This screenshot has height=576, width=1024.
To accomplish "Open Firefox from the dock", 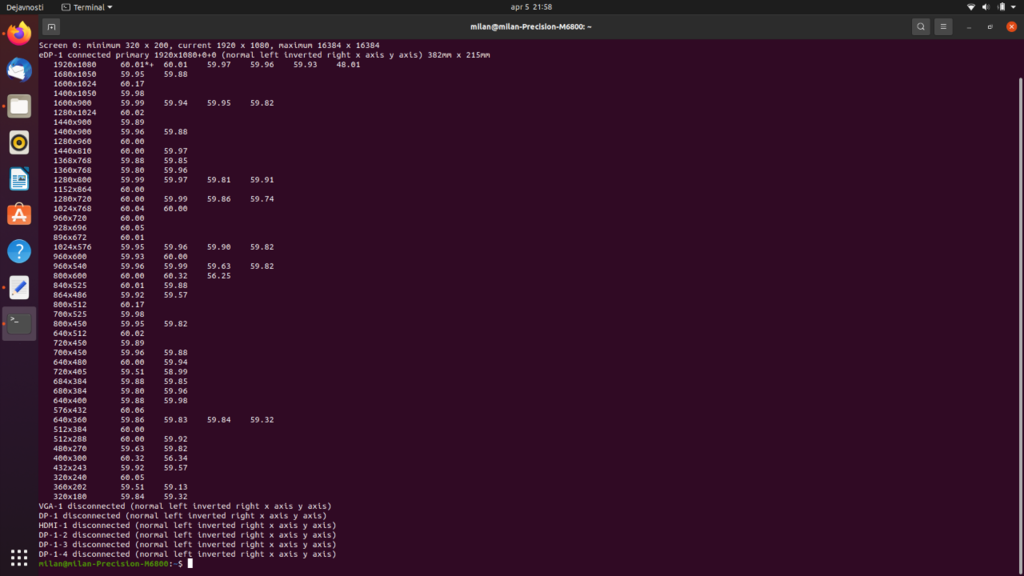I will click(x=19, y=34).
